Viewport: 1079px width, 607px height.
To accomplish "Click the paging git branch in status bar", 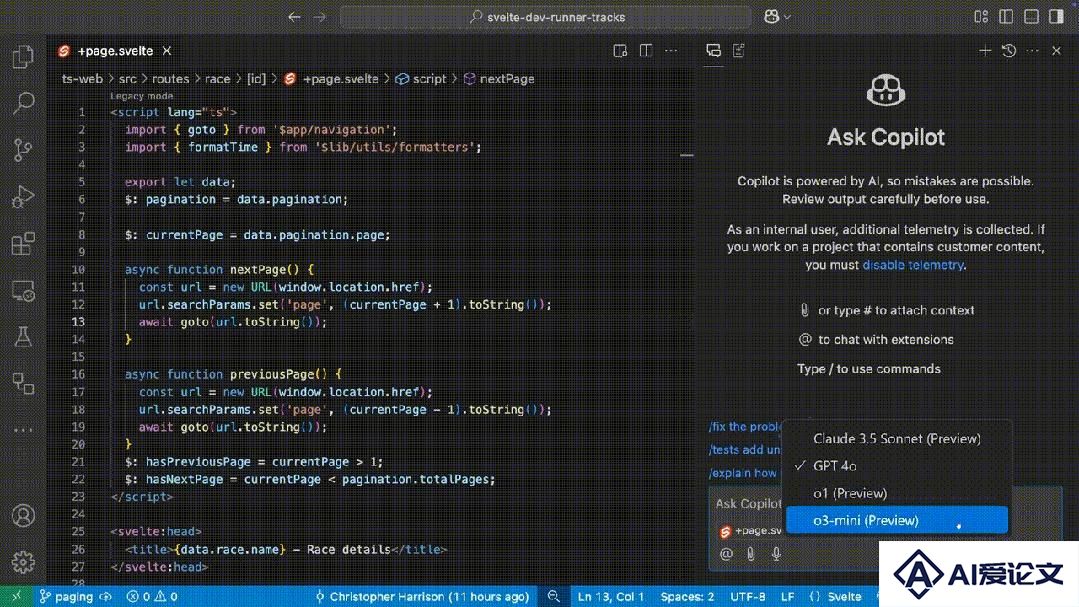I will (66, 597).
